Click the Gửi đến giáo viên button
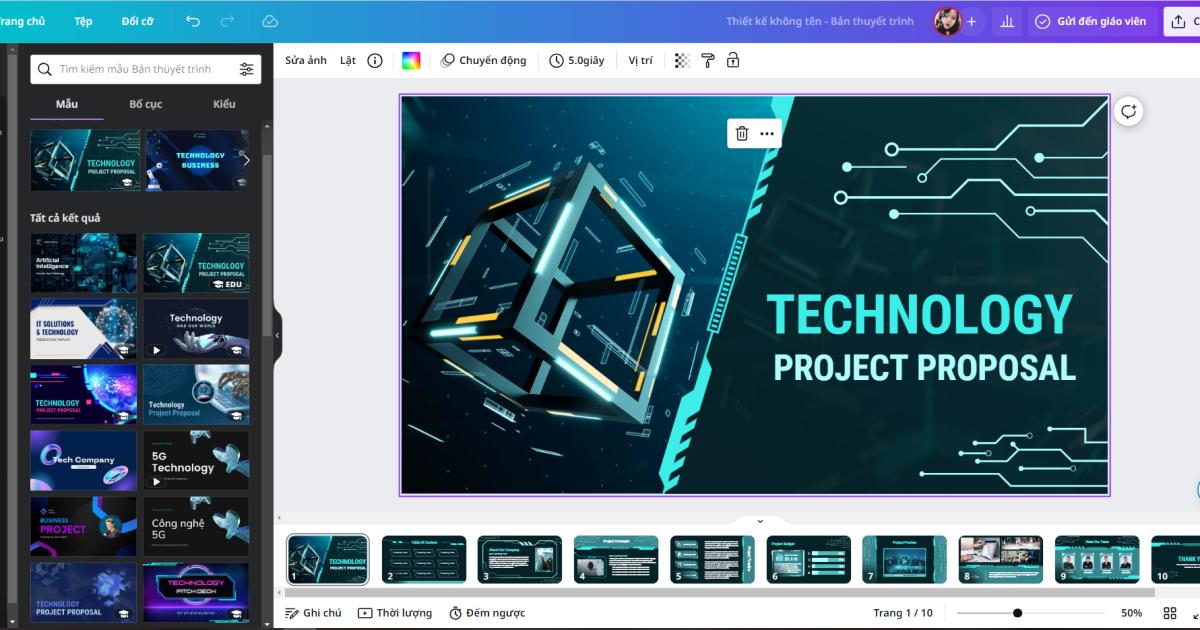This screenshot has width=1200, height=630. click(1092, 20)
